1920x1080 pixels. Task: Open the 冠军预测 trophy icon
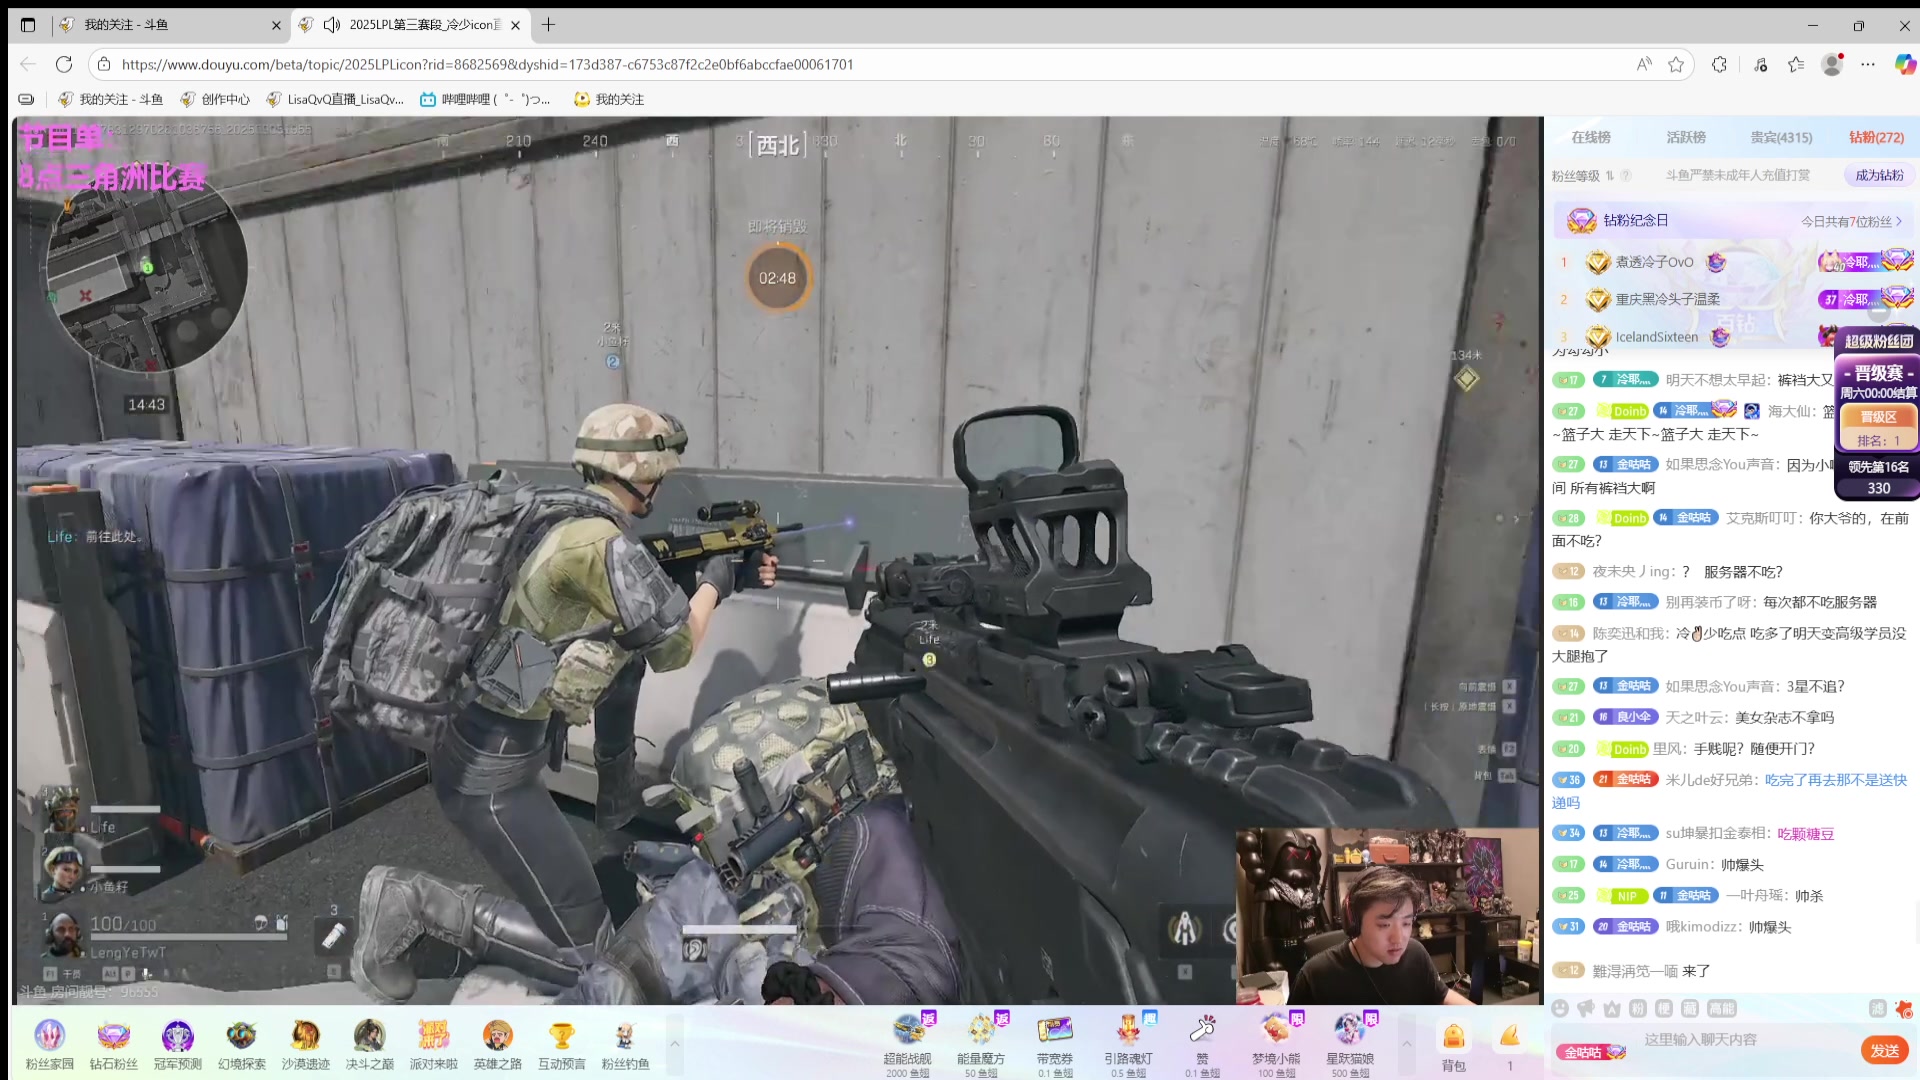(177, 1043)
